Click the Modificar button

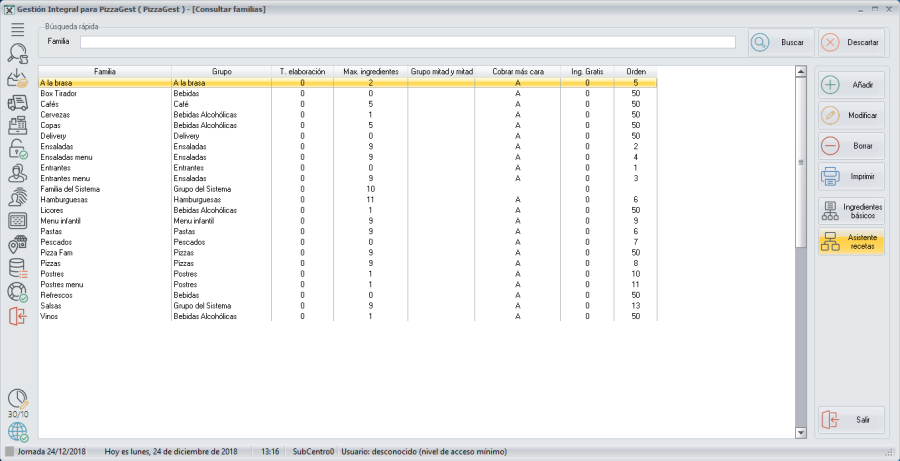click(x=851, y=115)
